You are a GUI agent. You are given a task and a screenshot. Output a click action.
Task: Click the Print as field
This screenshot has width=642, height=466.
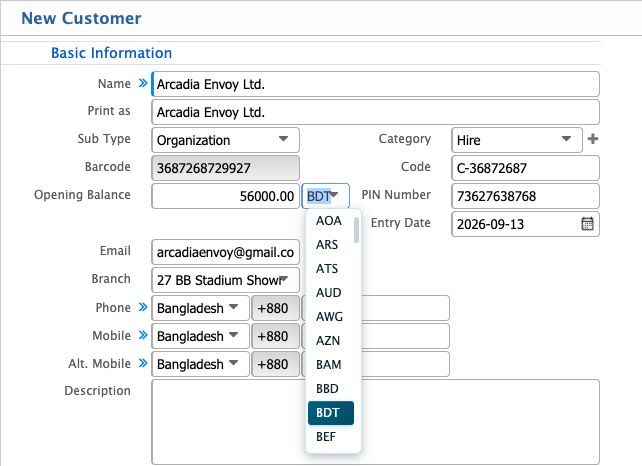click(375, 112)
